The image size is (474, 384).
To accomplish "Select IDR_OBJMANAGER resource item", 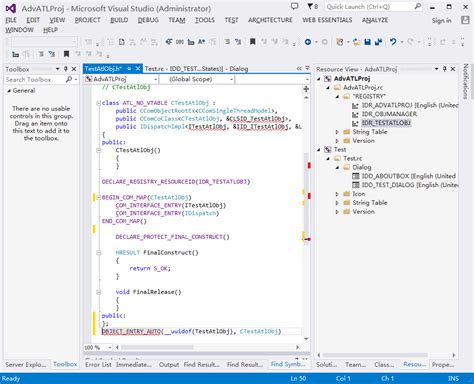I will (x=389, y=114).
